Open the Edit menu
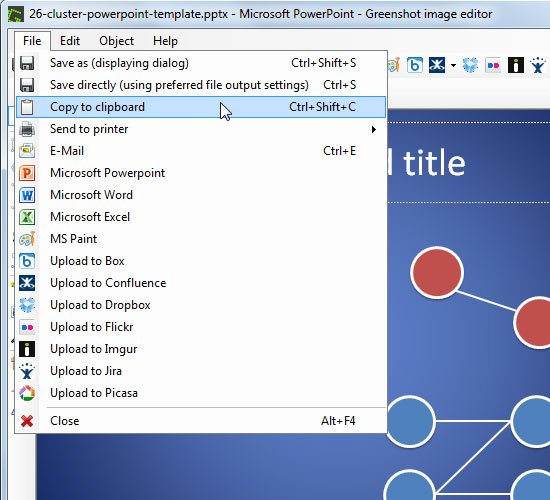The height and width of the screenshot is (500, 550). (70, 41)
